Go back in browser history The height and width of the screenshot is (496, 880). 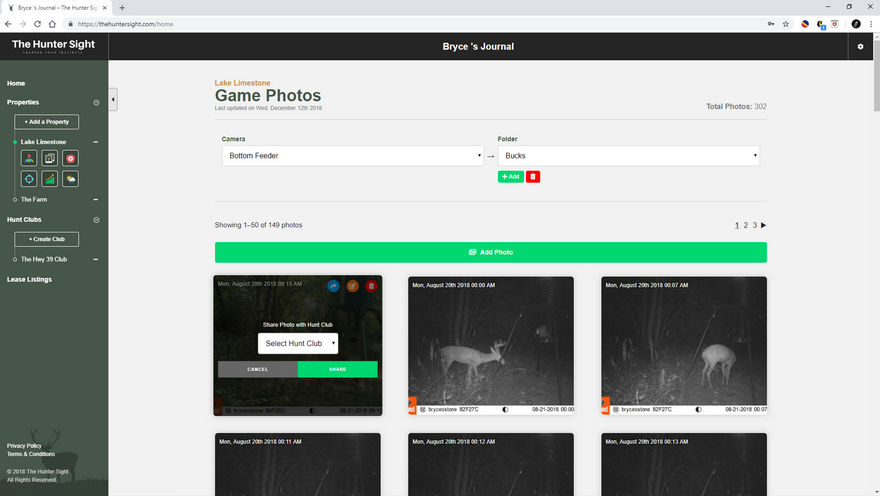pos(8,24)
